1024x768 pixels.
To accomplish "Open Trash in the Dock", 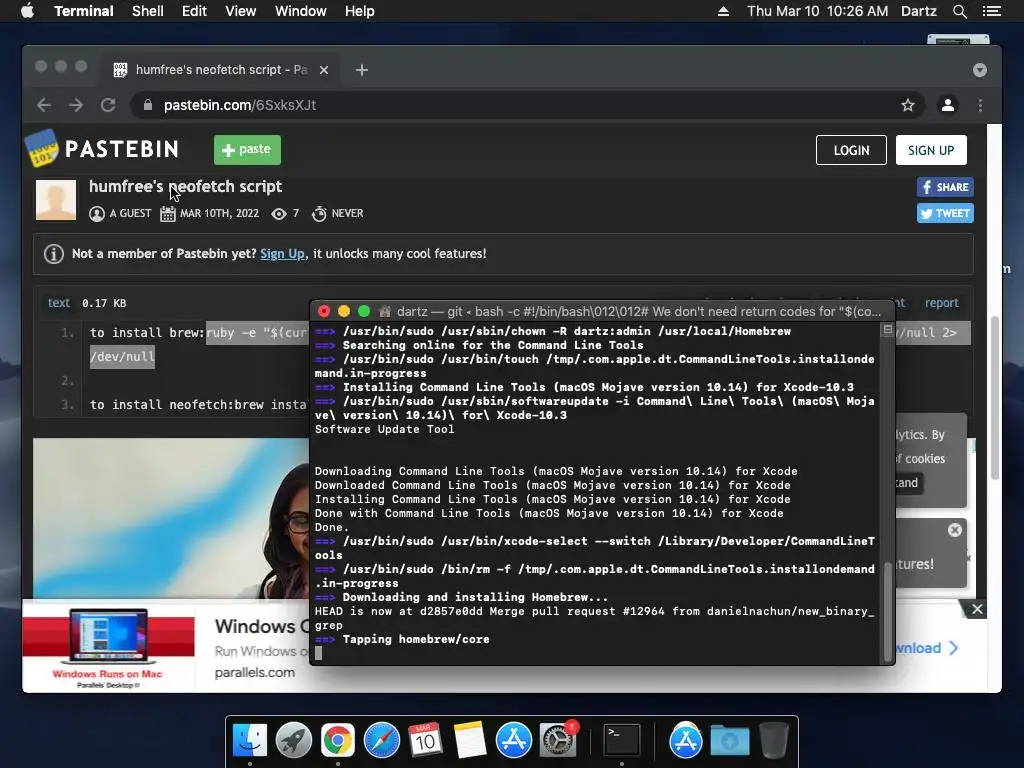I will coord(773,740).
